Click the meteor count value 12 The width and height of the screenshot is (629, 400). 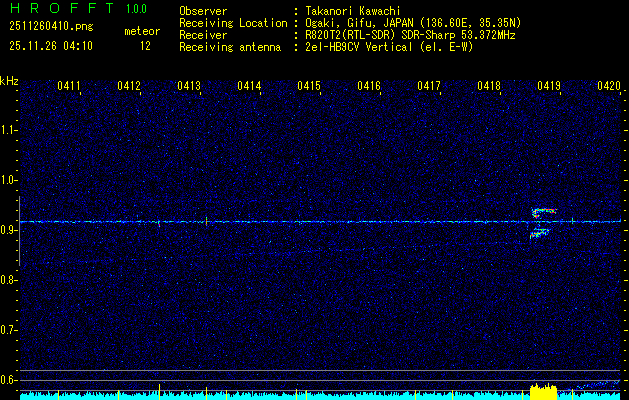[145, 46]
